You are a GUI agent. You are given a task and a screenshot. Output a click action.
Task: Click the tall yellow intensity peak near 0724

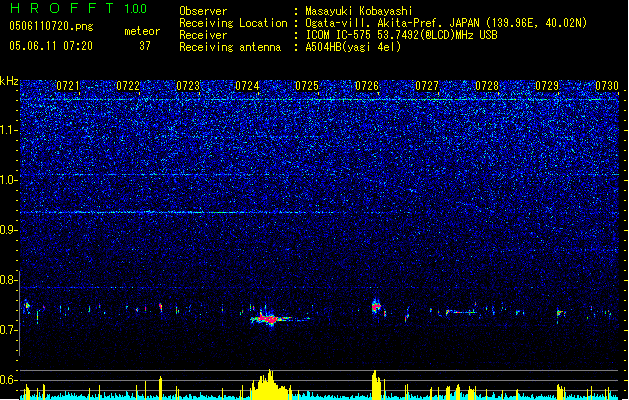(x=269, y=384)
